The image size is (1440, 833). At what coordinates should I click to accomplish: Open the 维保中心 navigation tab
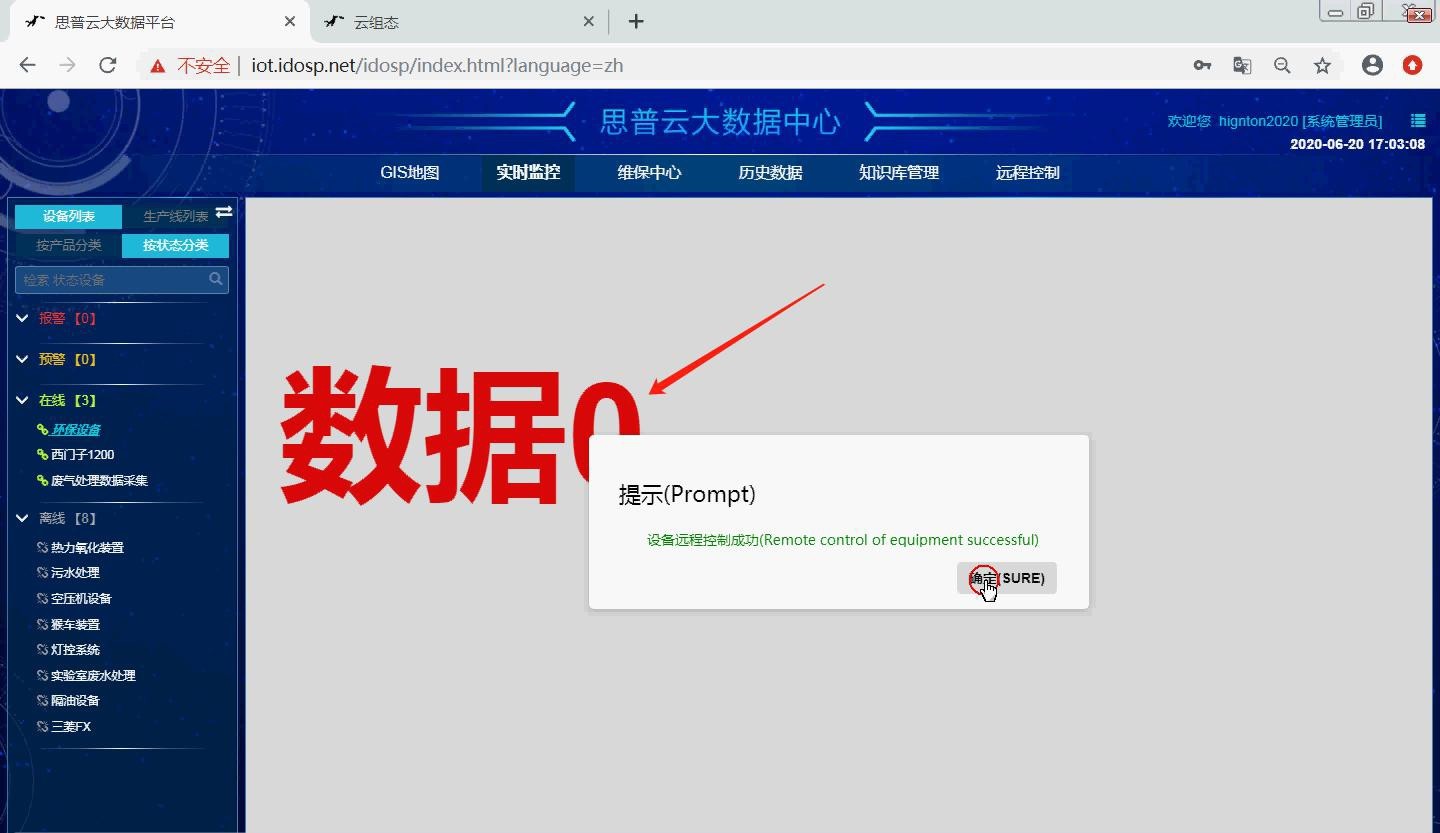[650, 172]
